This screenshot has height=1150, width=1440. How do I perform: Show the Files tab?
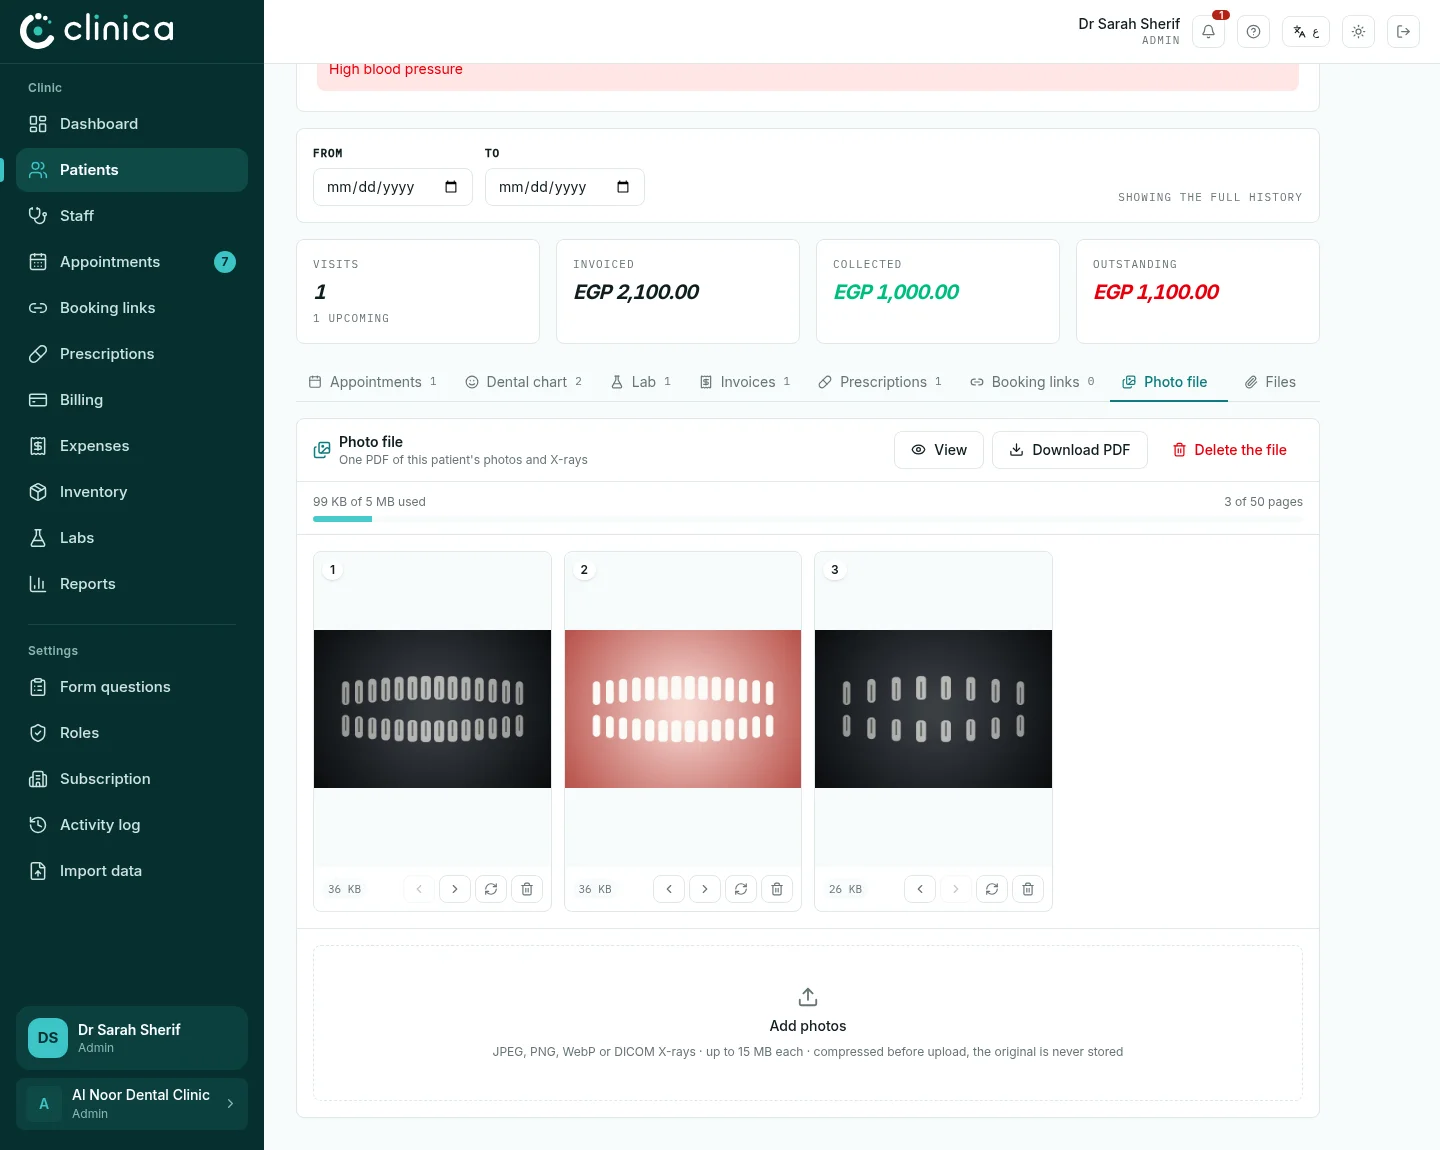pyautogui.click(x=1270, y=382)
